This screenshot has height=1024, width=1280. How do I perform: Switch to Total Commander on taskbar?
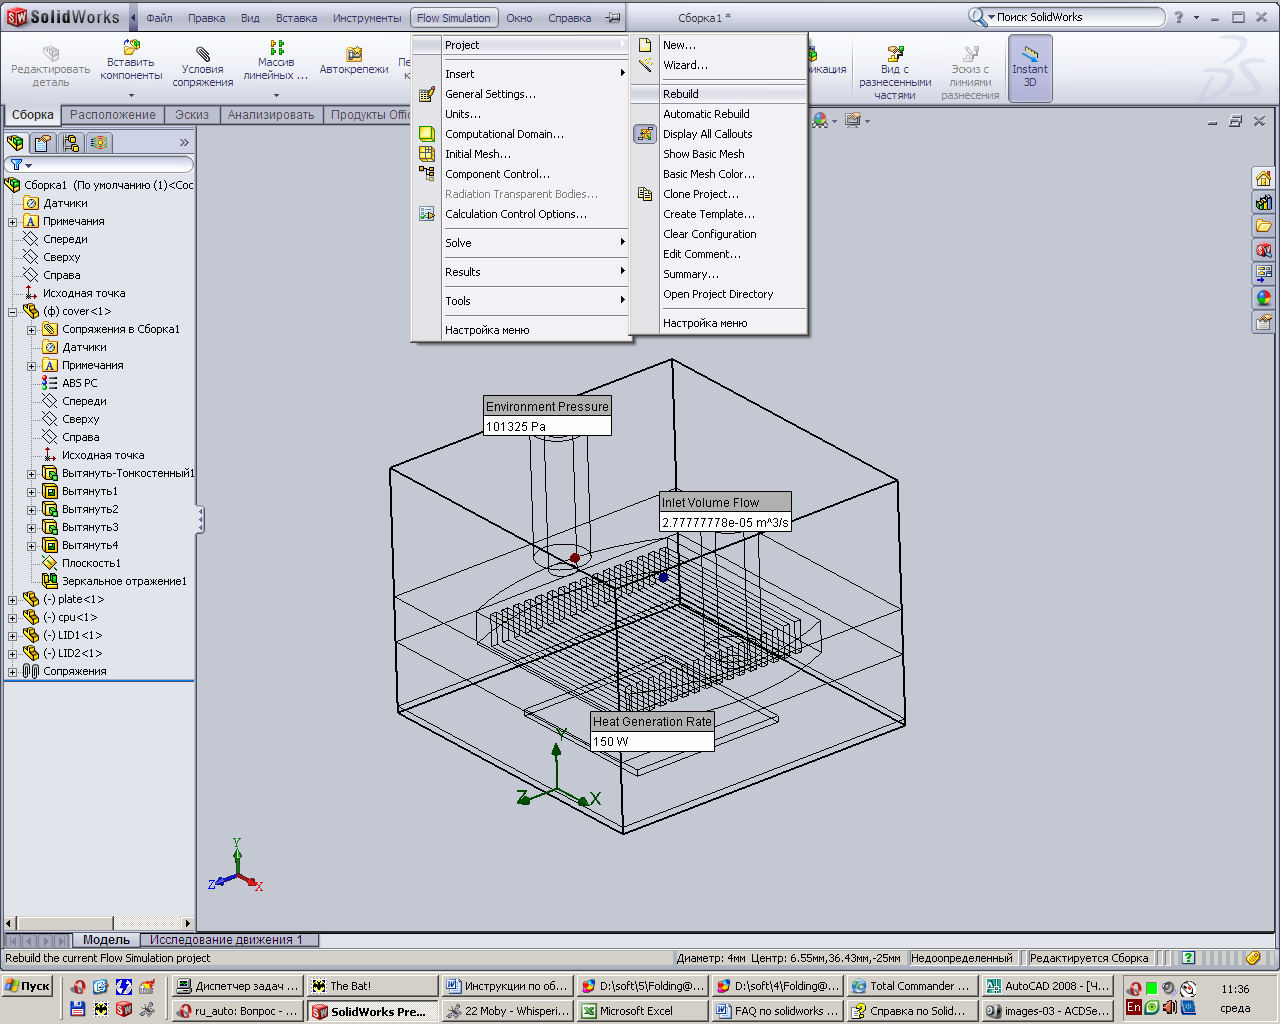[x=911, y=986]
